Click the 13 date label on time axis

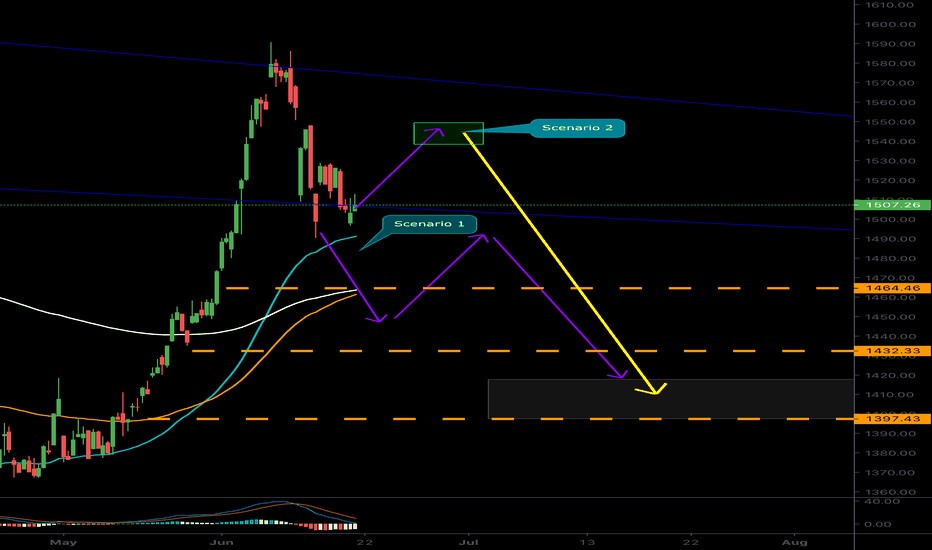click(587, 542)
